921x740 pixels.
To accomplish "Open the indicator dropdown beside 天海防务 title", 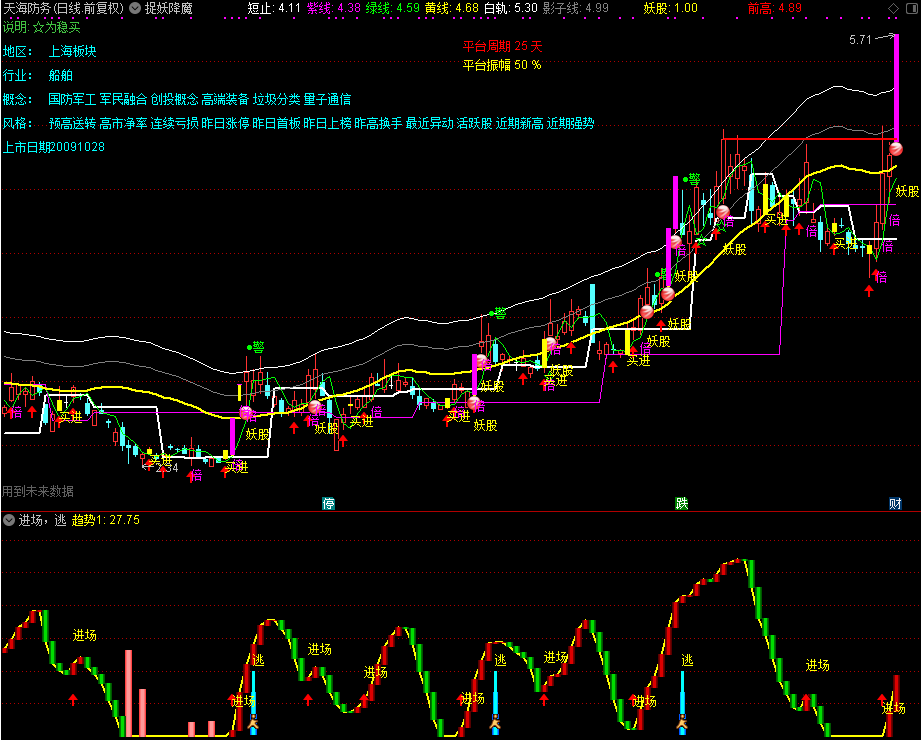I will 135,8.
